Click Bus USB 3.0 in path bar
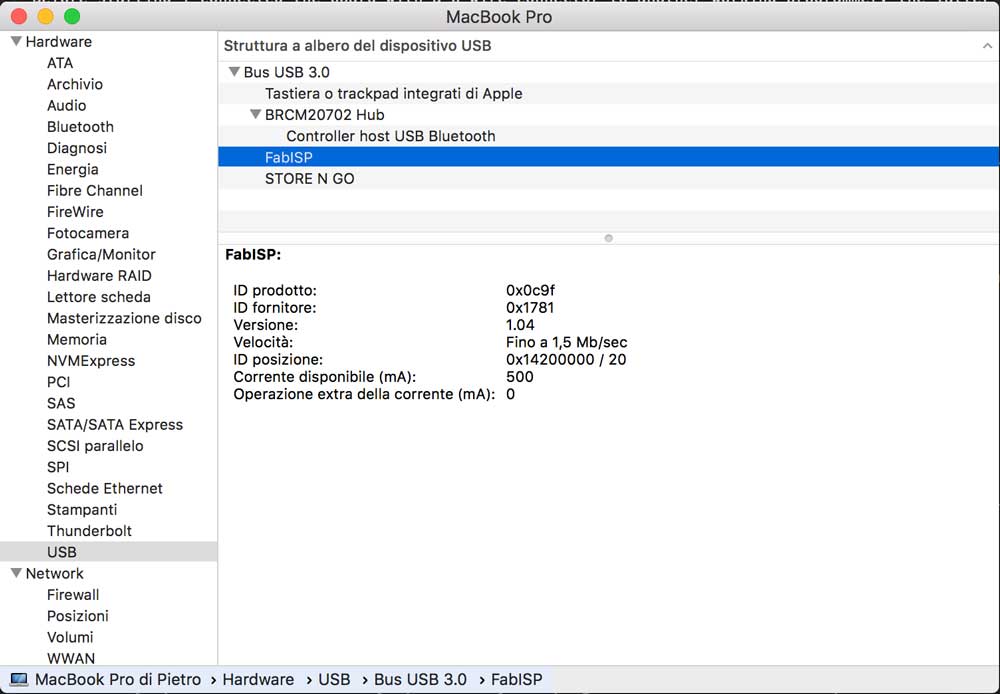 point(420,679)
